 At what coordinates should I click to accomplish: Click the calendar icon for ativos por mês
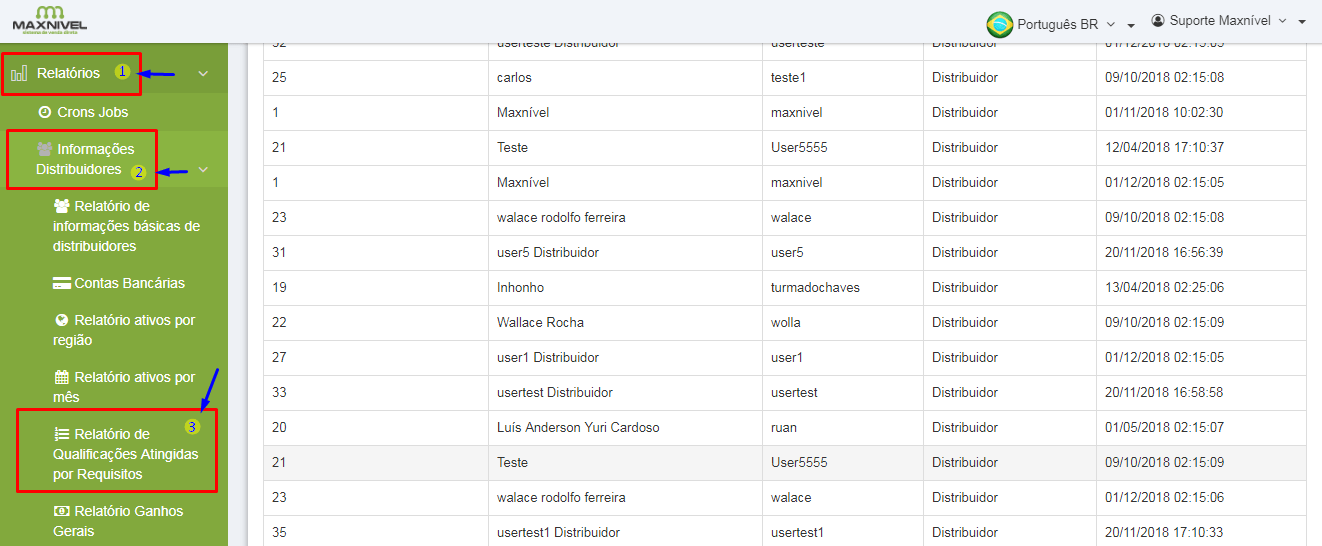pos(62,377)
